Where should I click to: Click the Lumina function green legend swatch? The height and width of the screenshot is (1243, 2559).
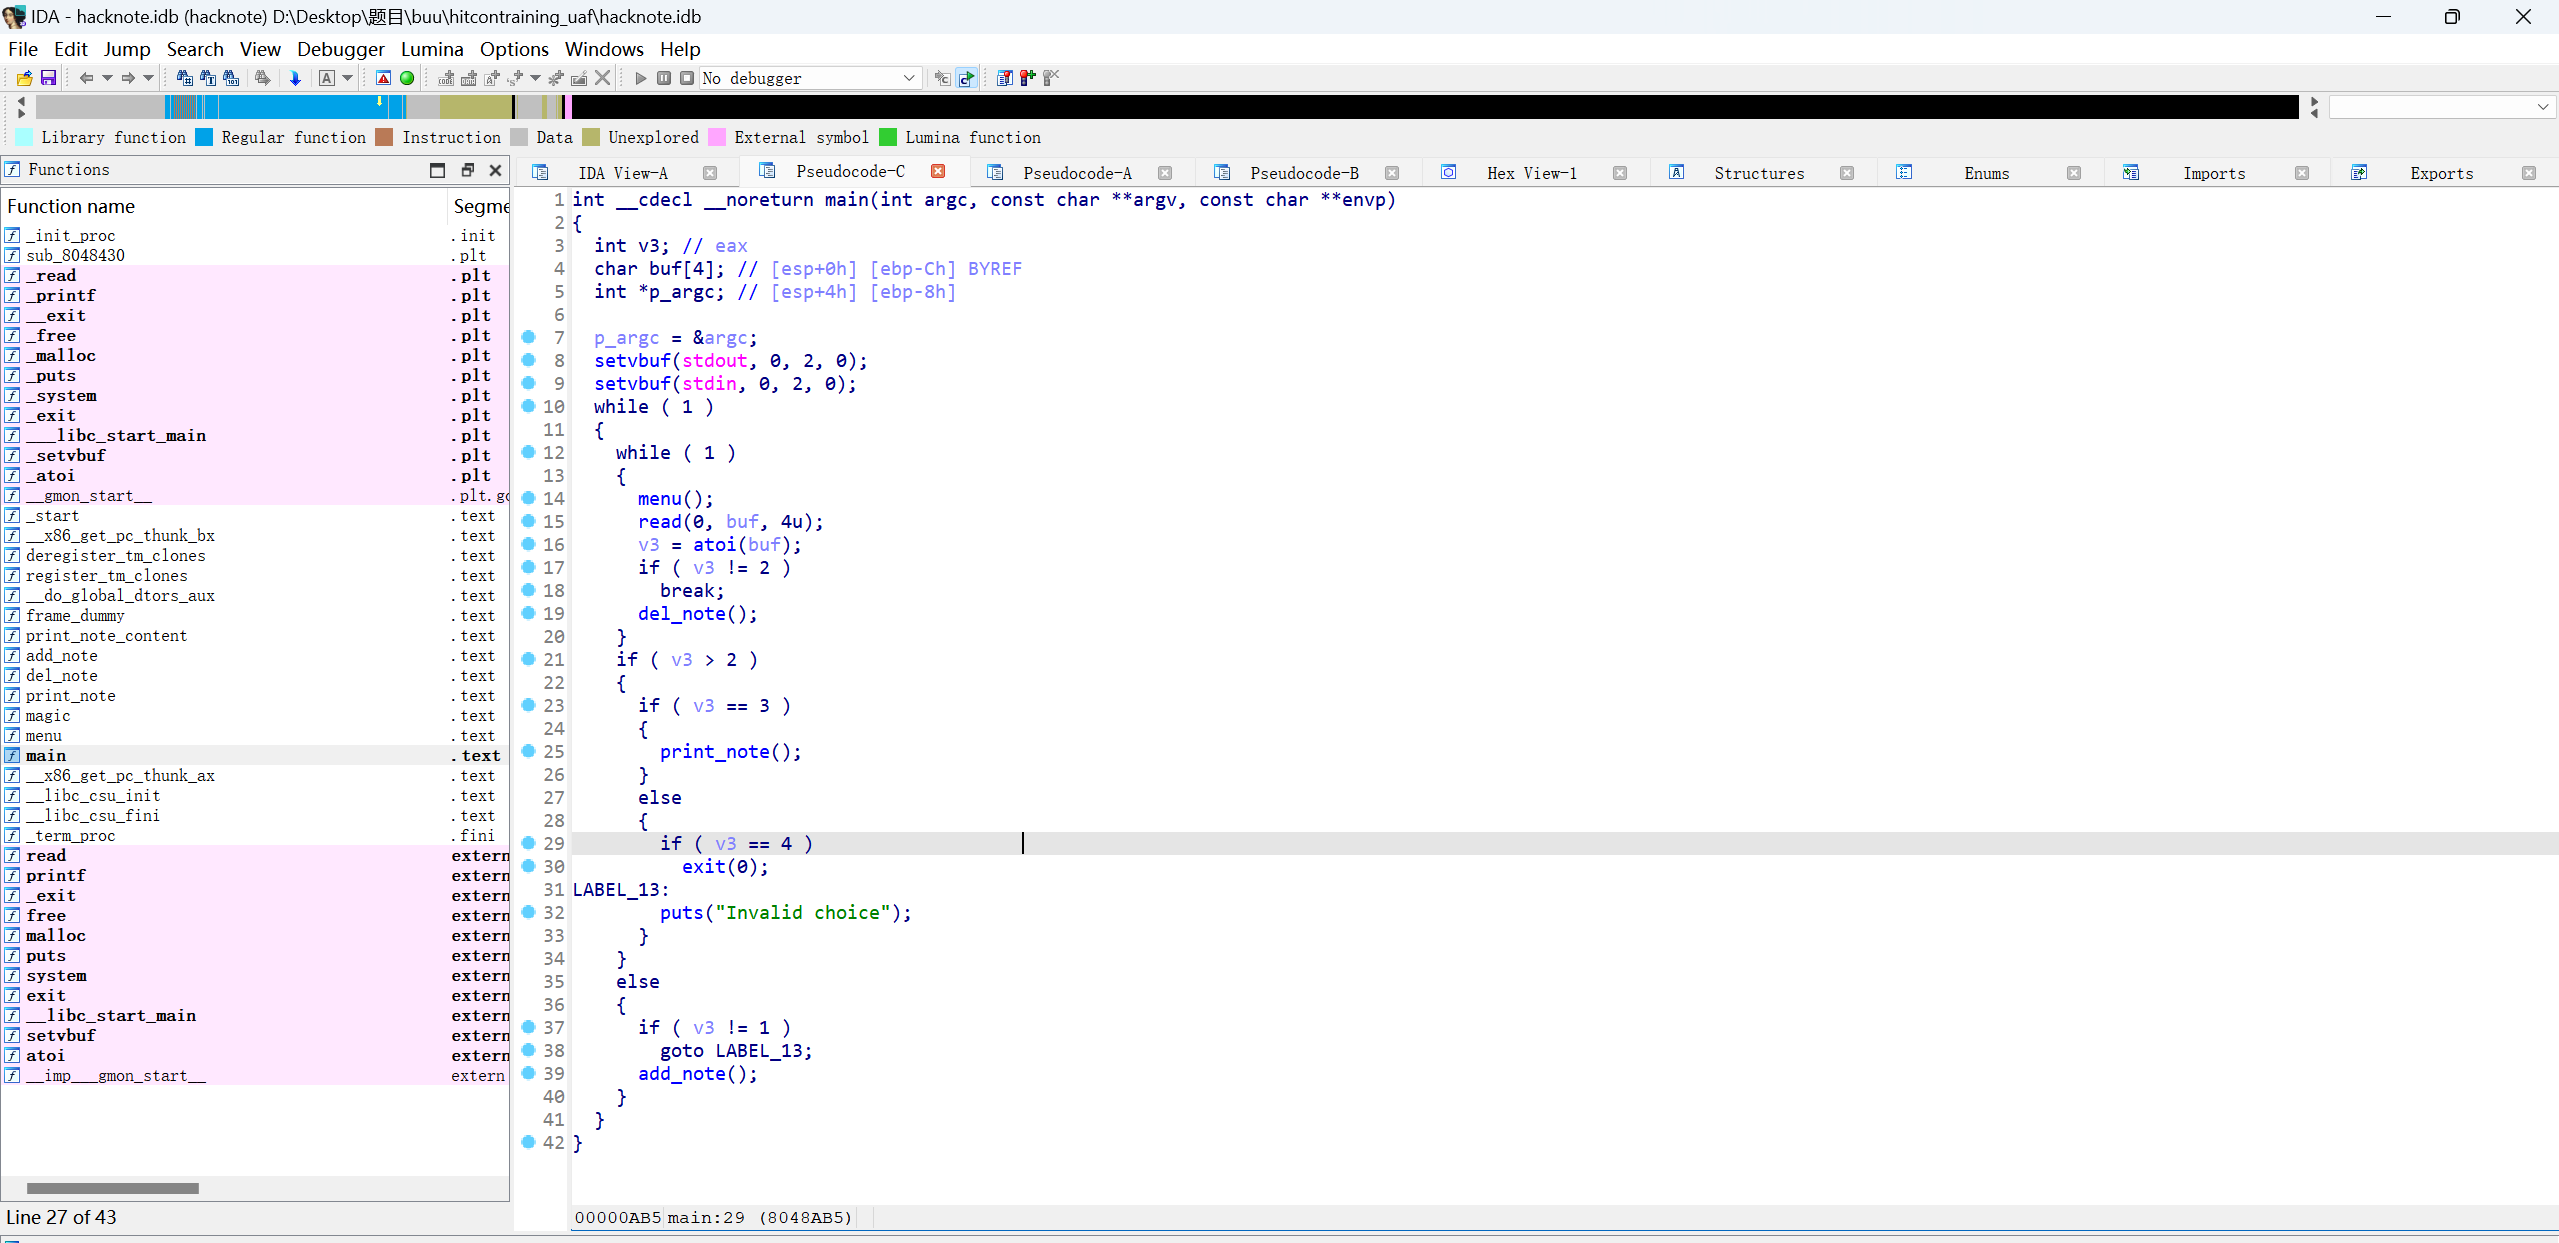coord(888,137)
